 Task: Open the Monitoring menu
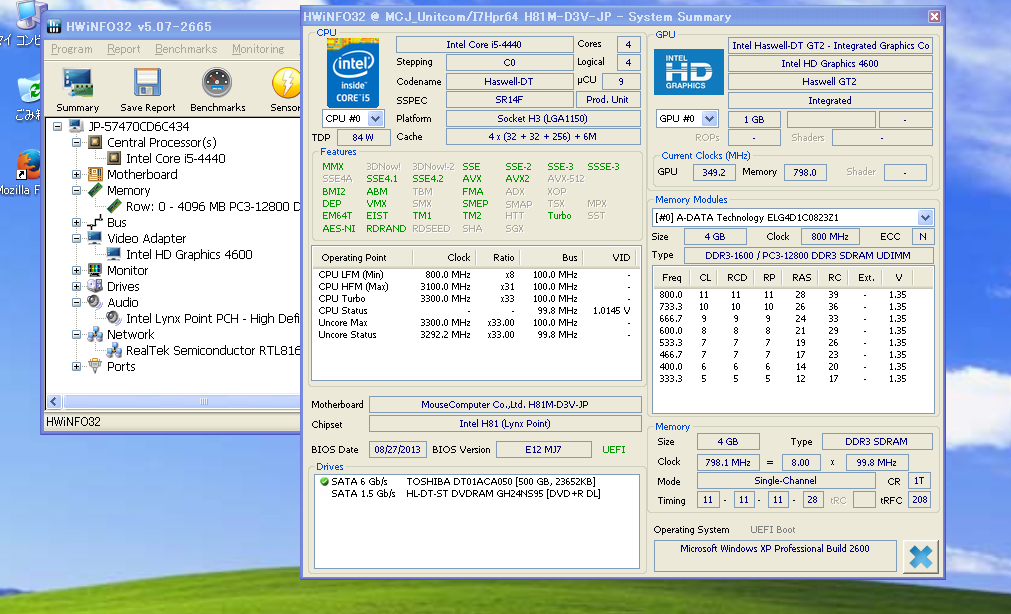click(x=258, y=49)
